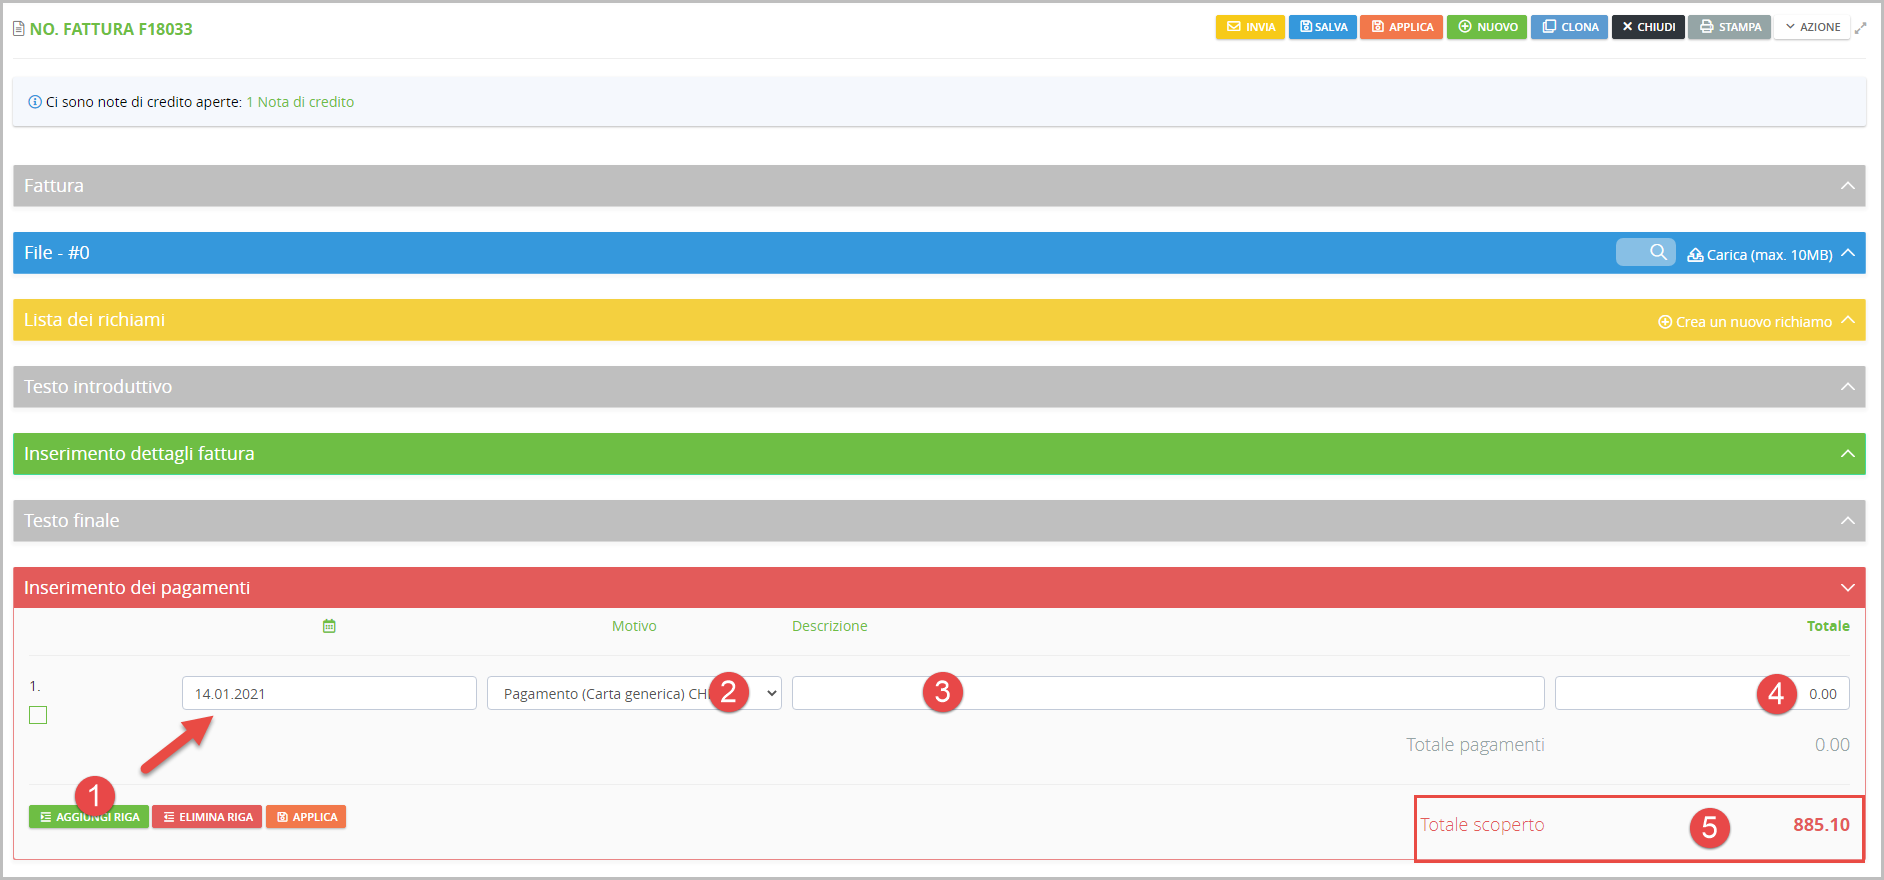Click the calendar icon column header
1884x880 pixels.
click(x=329, y=626)
